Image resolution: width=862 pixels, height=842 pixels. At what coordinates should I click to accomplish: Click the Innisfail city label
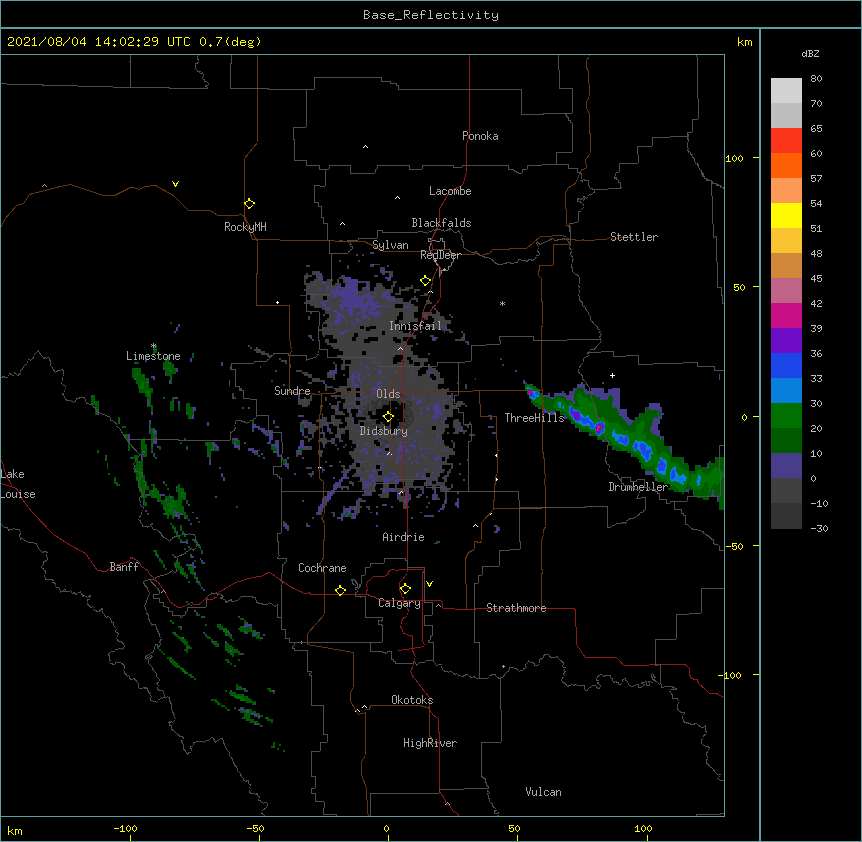[x=415, y=326]
